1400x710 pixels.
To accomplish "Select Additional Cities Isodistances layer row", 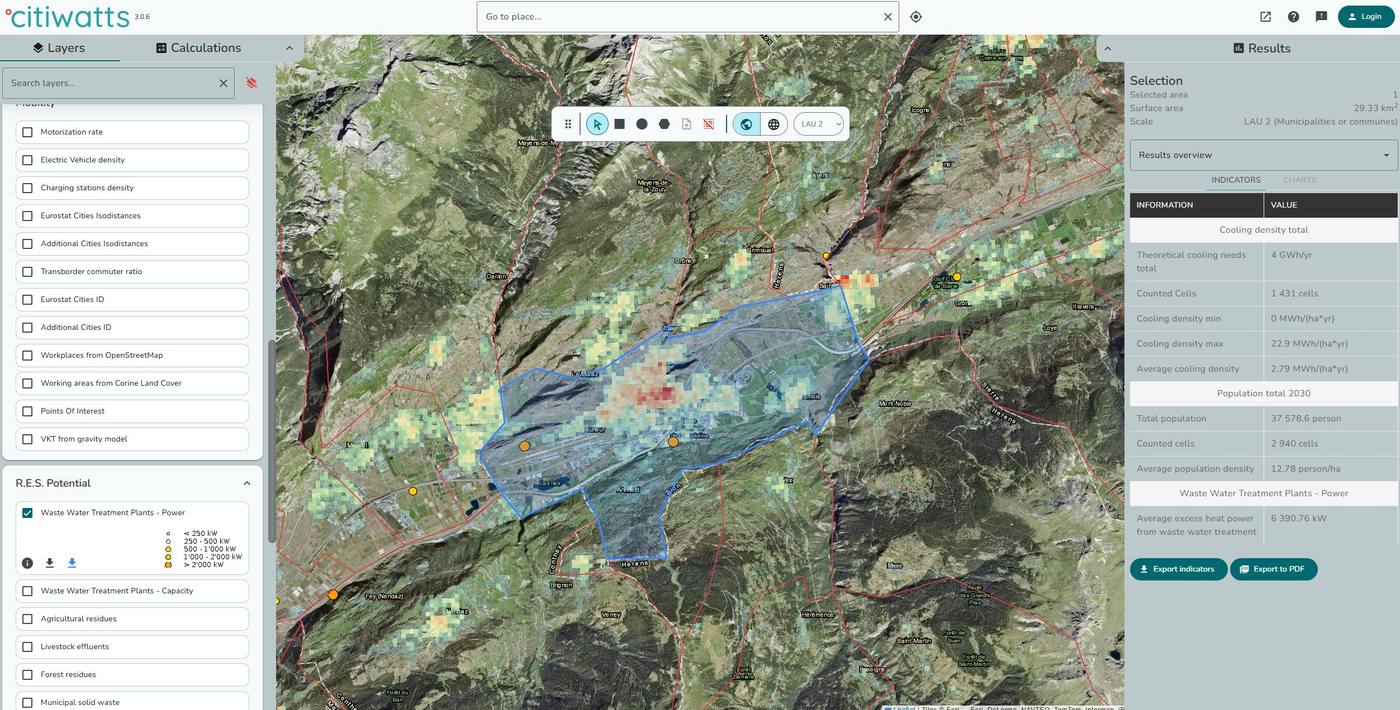I will click(133, 244).
